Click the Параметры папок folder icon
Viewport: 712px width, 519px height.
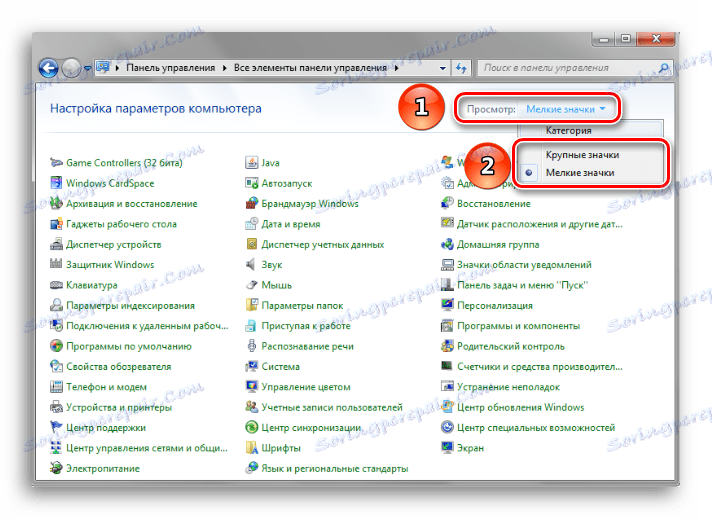click(251, 305)
